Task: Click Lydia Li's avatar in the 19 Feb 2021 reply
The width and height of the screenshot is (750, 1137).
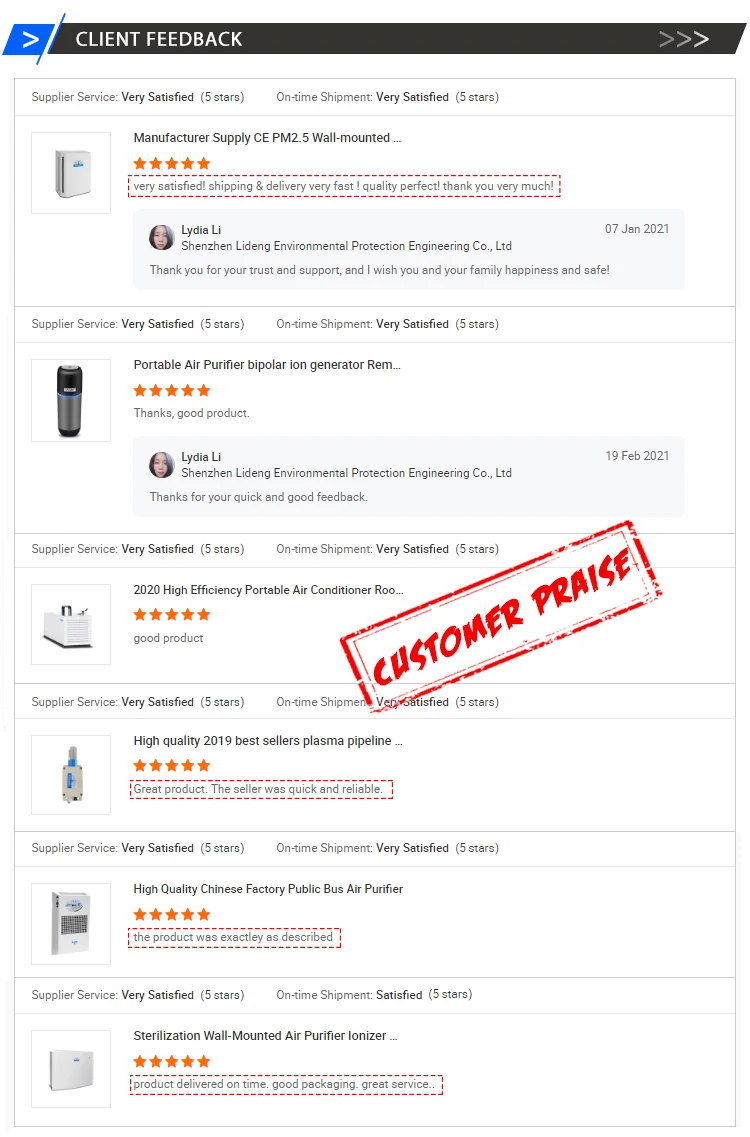Action: point(161,464)
